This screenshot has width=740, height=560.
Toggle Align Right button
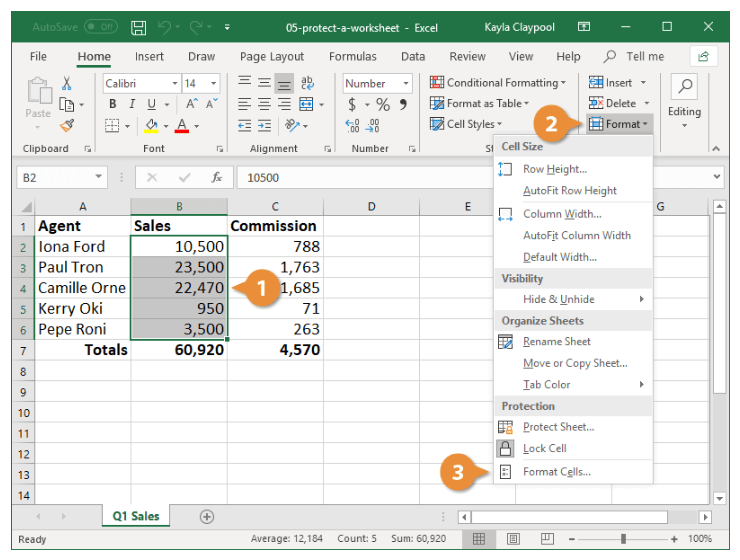[284, 104]
